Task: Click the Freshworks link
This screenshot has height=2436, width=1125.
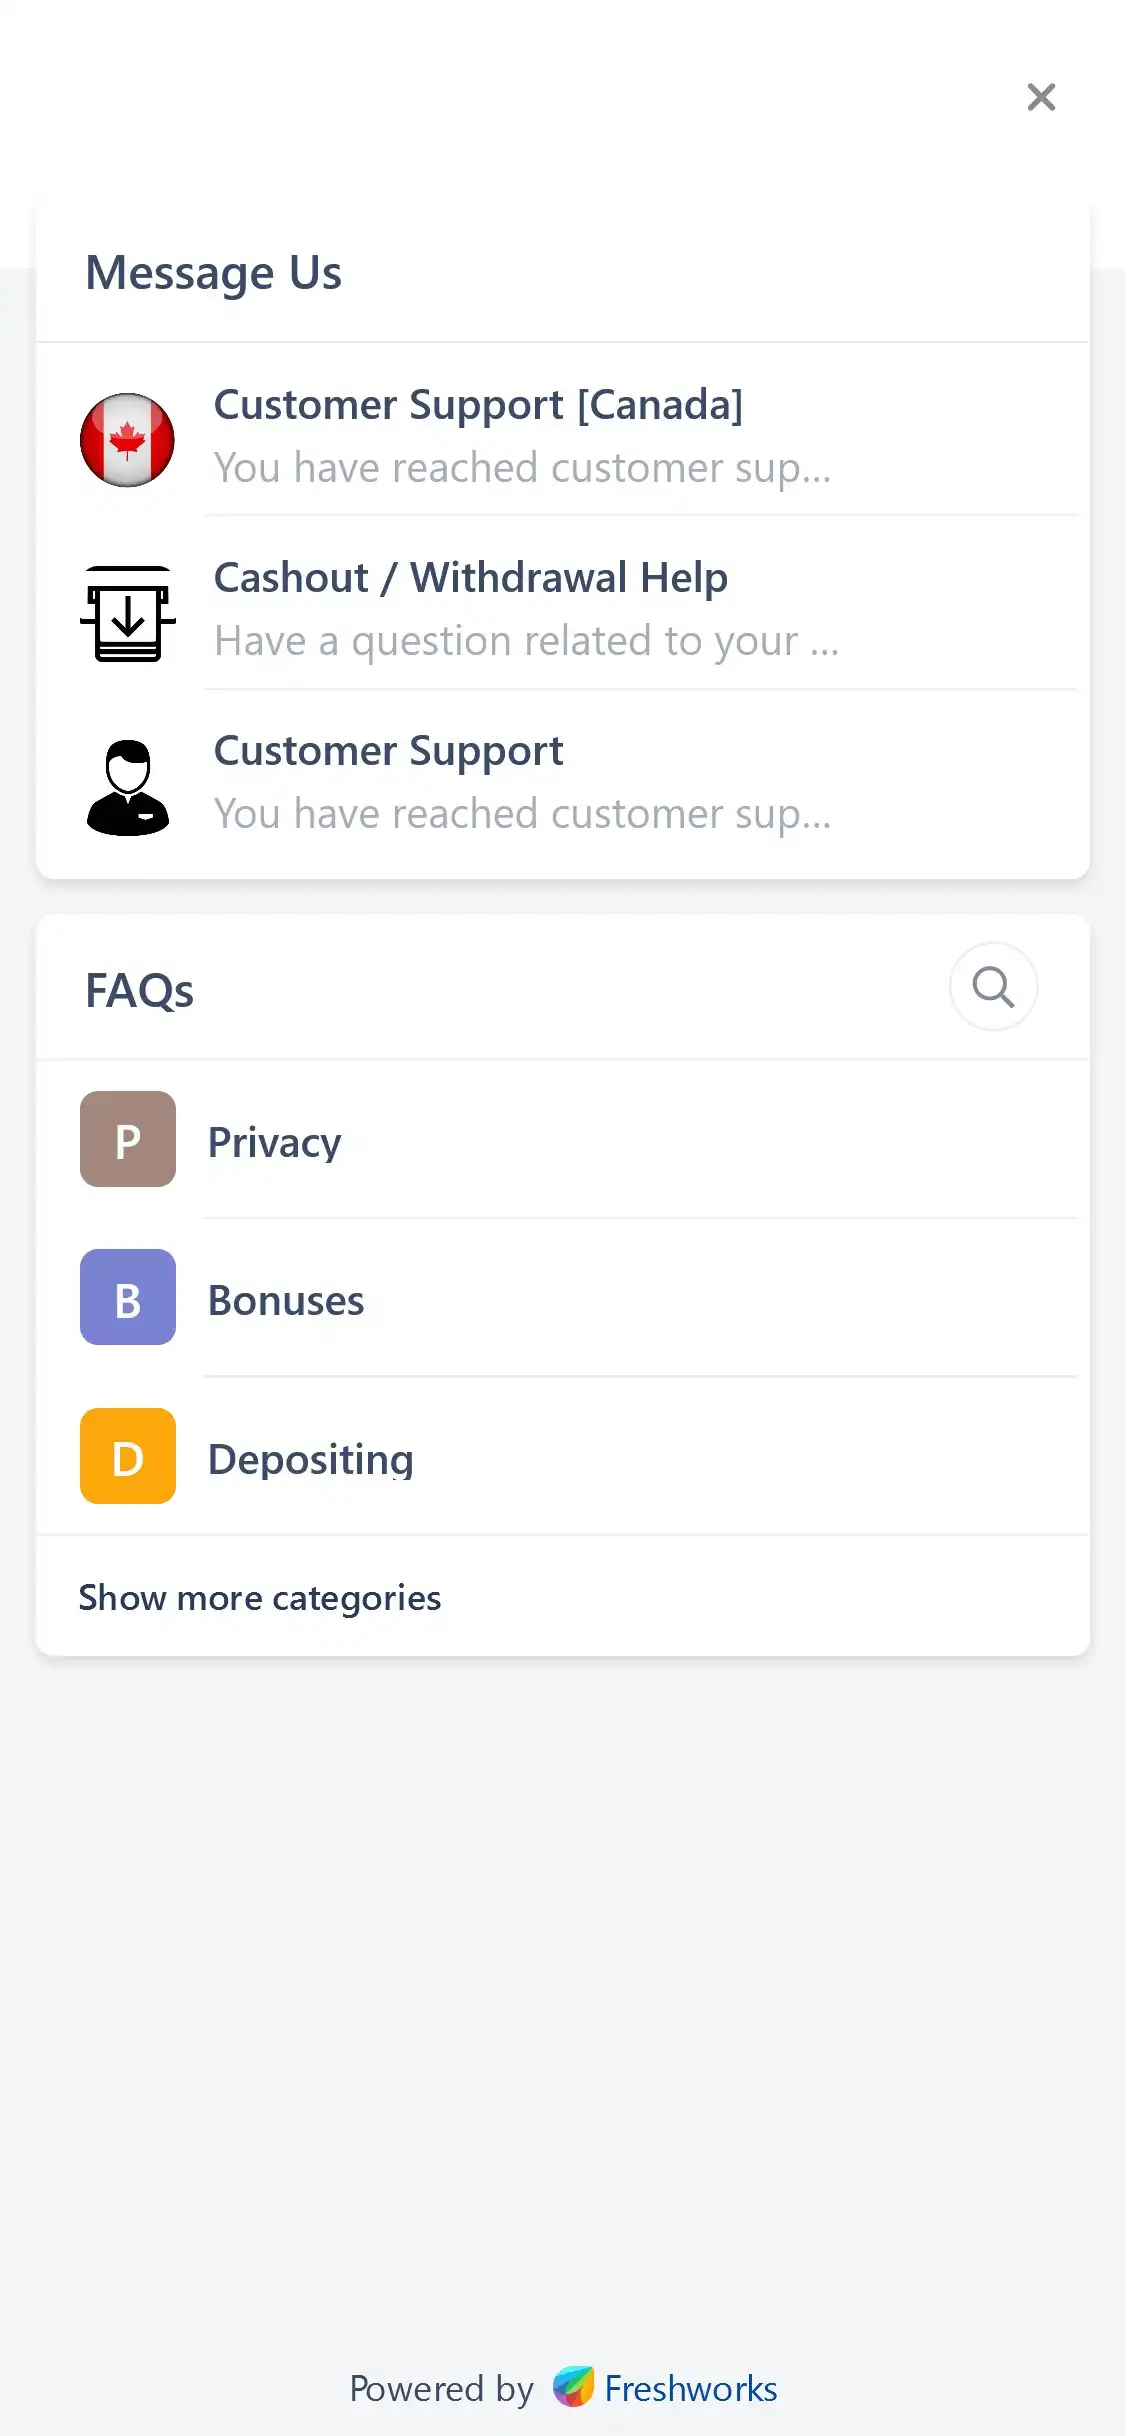Action: click(x=690, y=2389)
